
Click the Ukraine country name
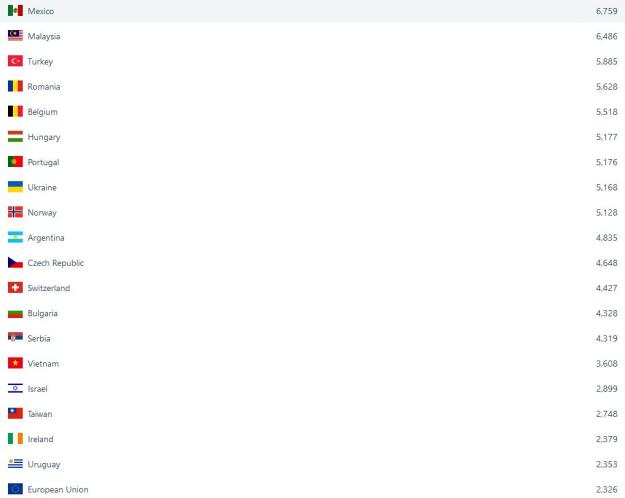(42, 187)
